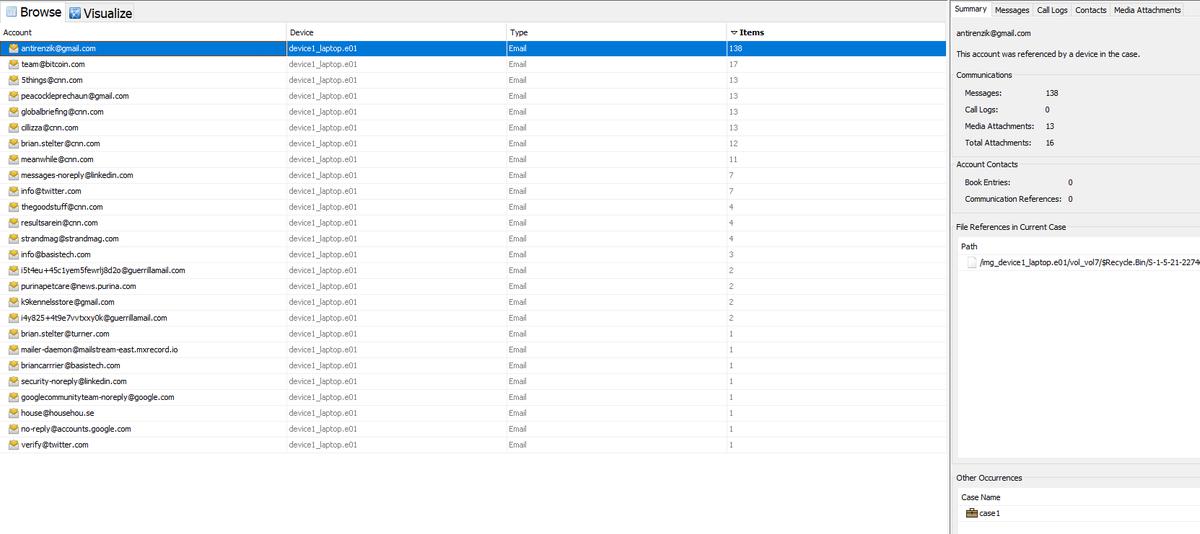Click the email icon beside team@bitcoin.com

[x=13, y=64]
